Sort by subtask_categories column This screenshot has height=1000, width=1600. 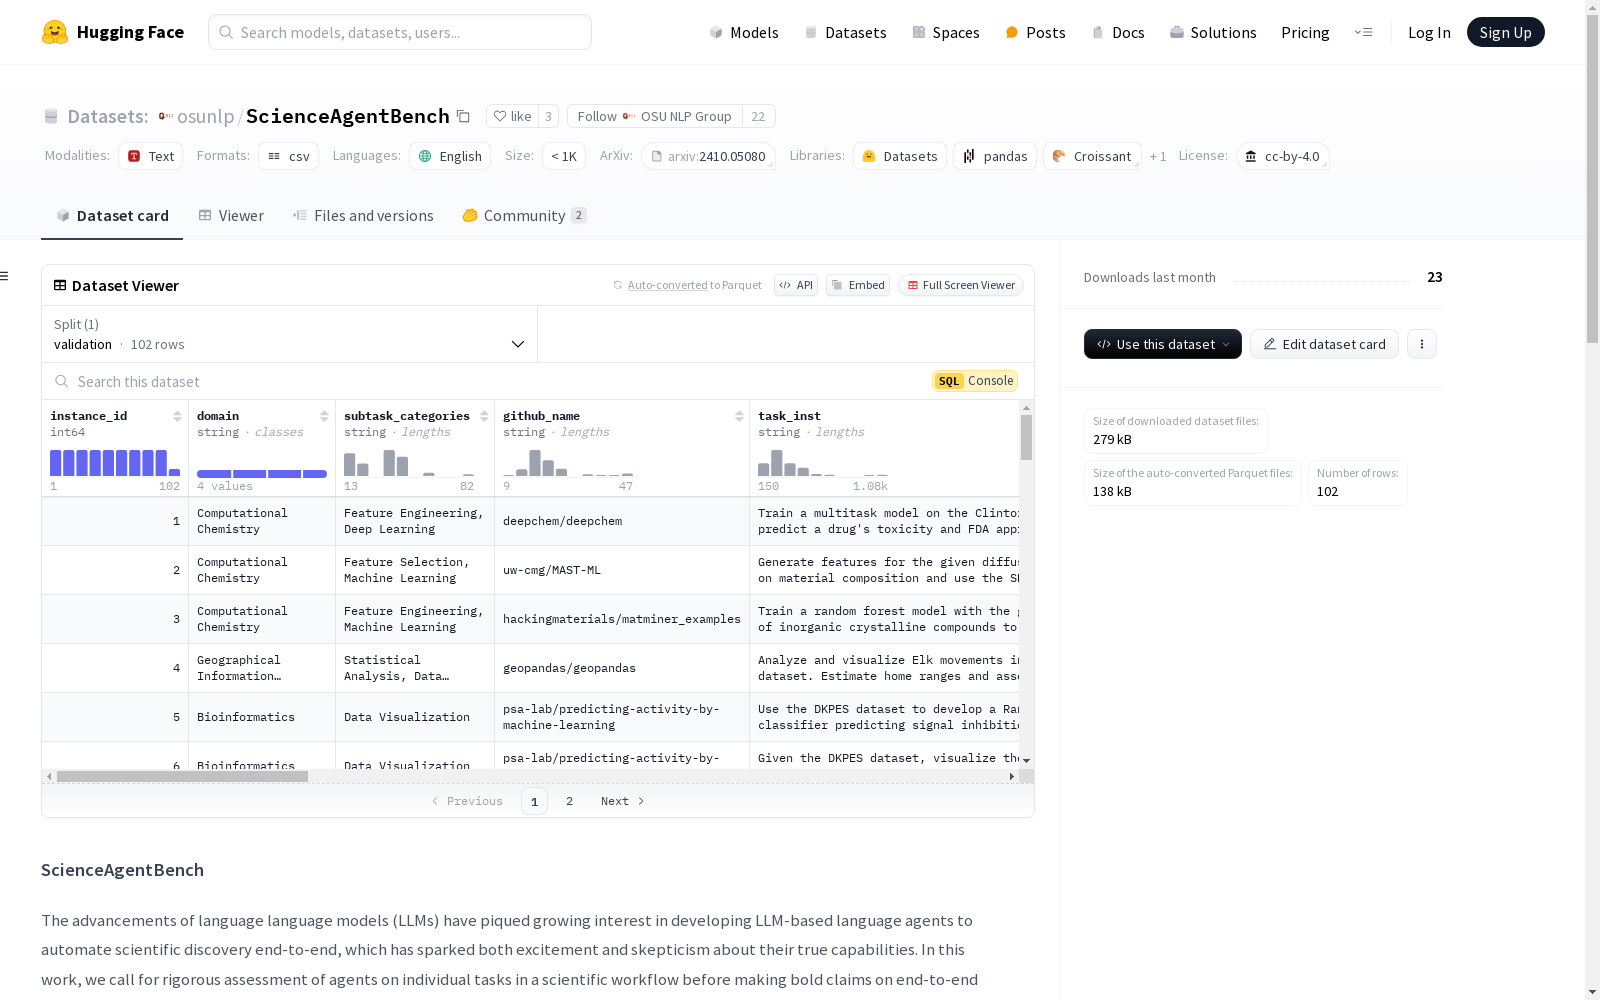pos(484,416)
